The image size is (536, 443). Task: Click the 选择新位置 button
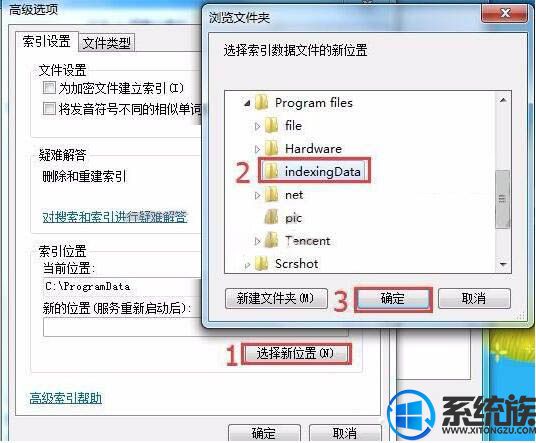(x=296, y=353)
